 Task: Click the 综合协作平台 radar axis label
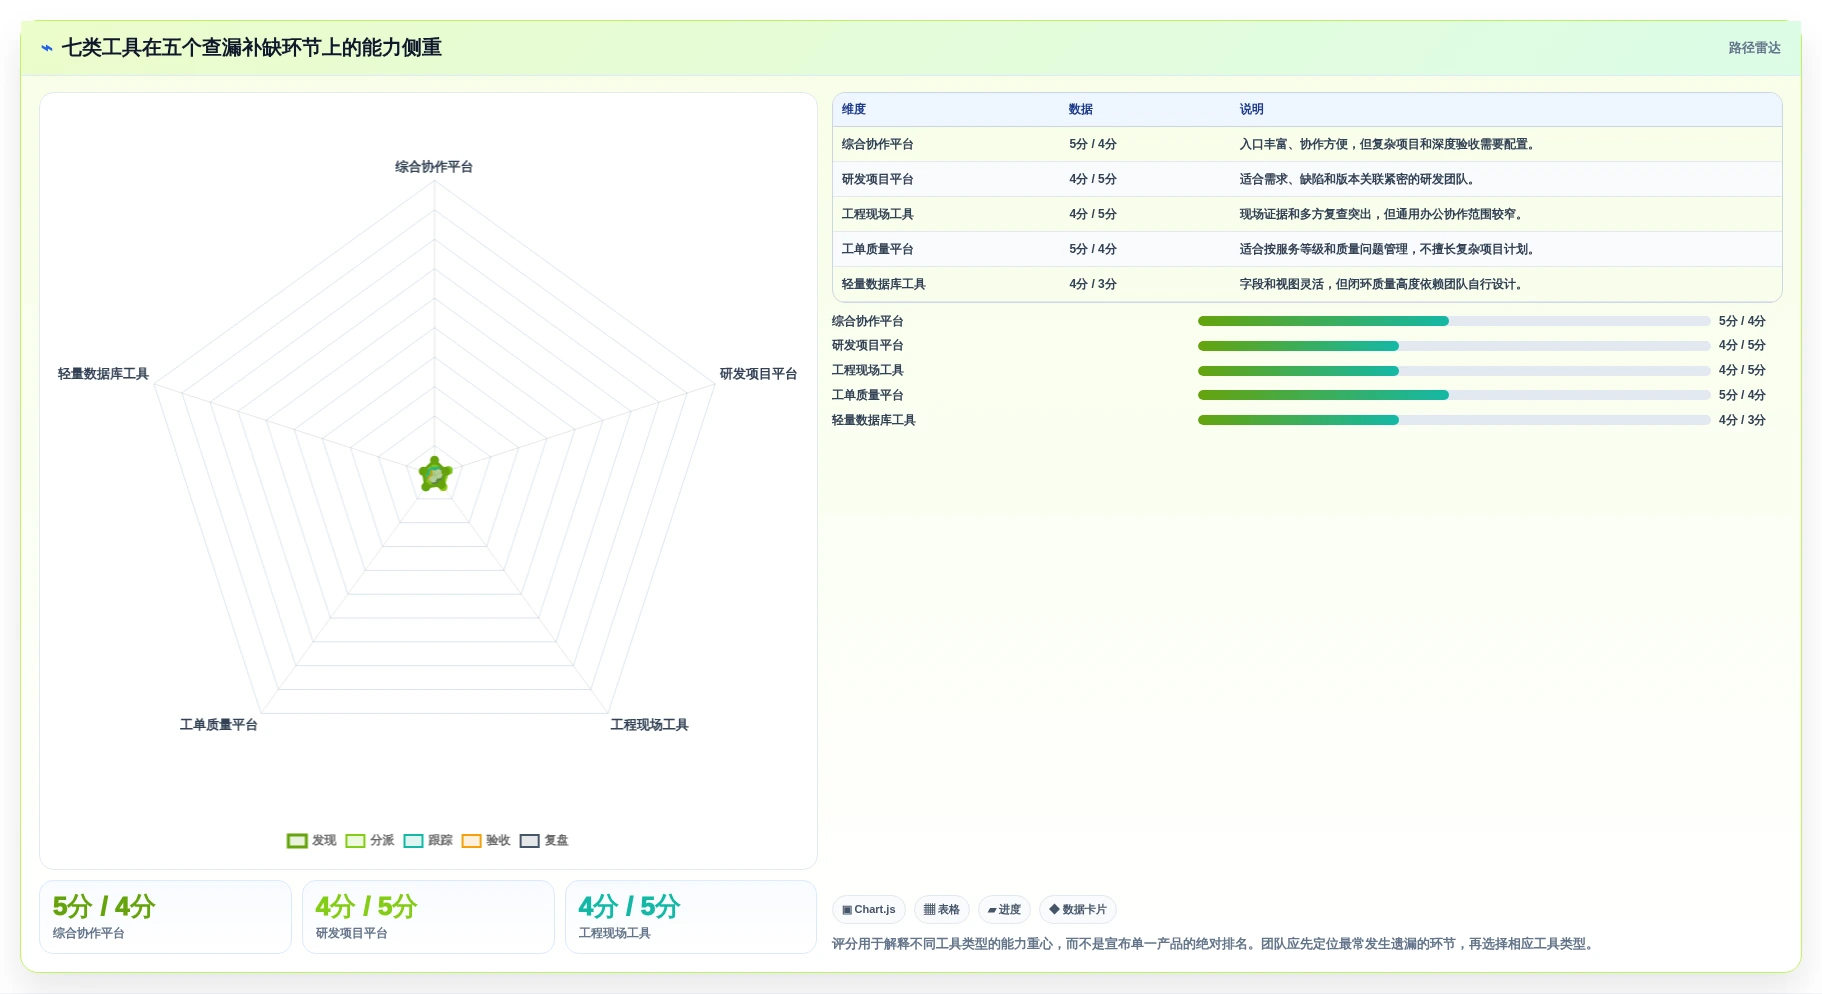pos(434,167)
